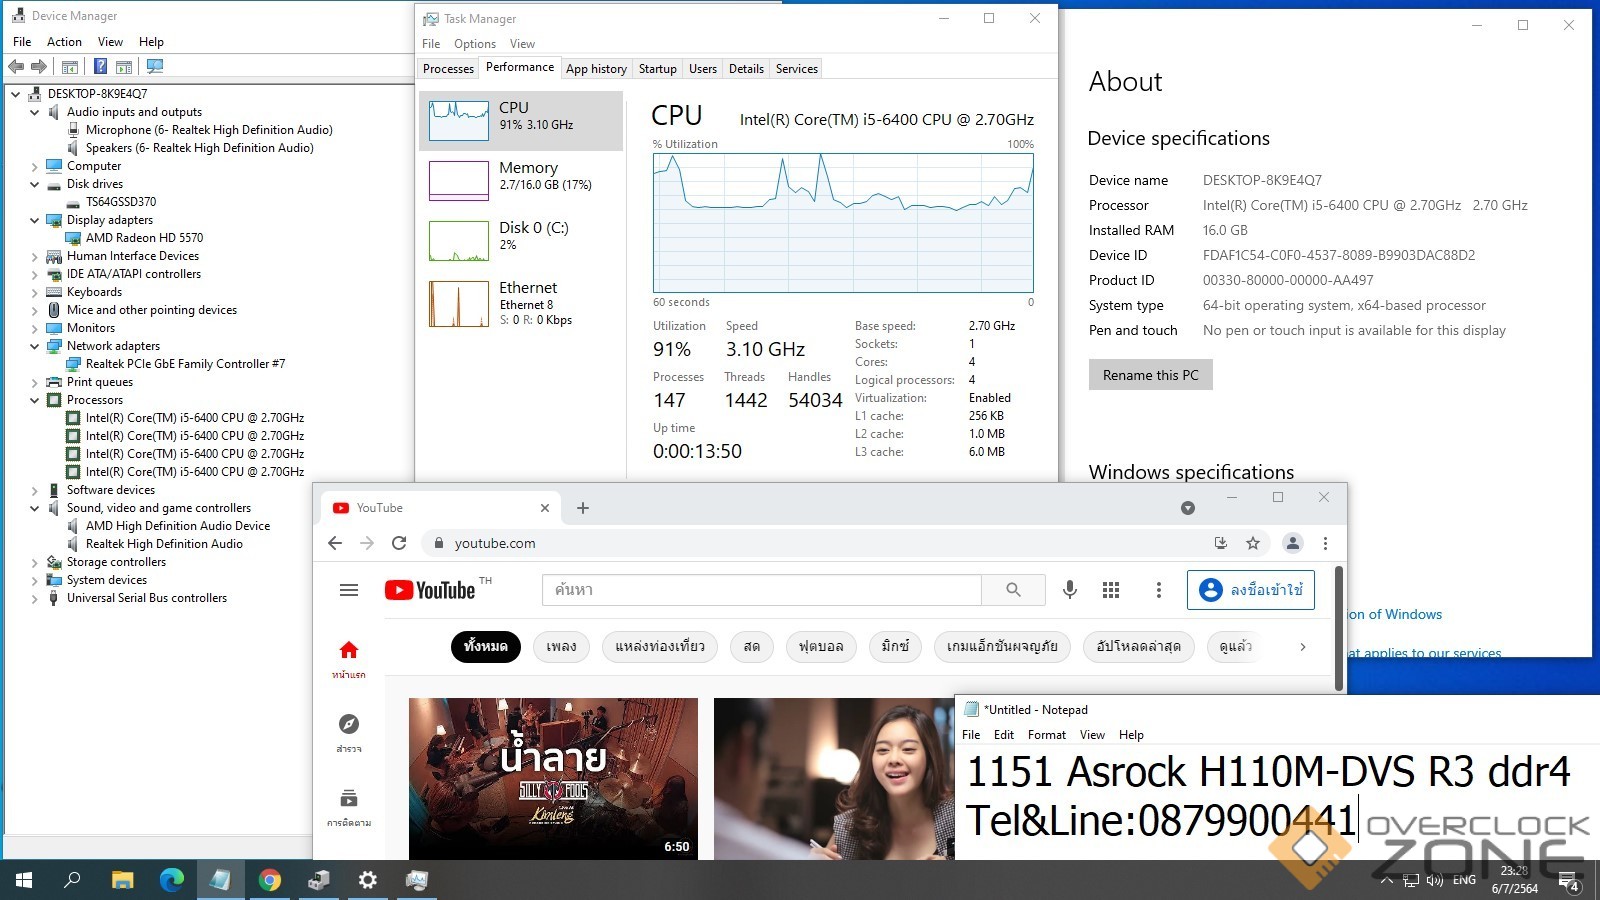Click the YouTube Home sidebar icon
This screenshot has width=1600, height=900.
tap(349, 657)
